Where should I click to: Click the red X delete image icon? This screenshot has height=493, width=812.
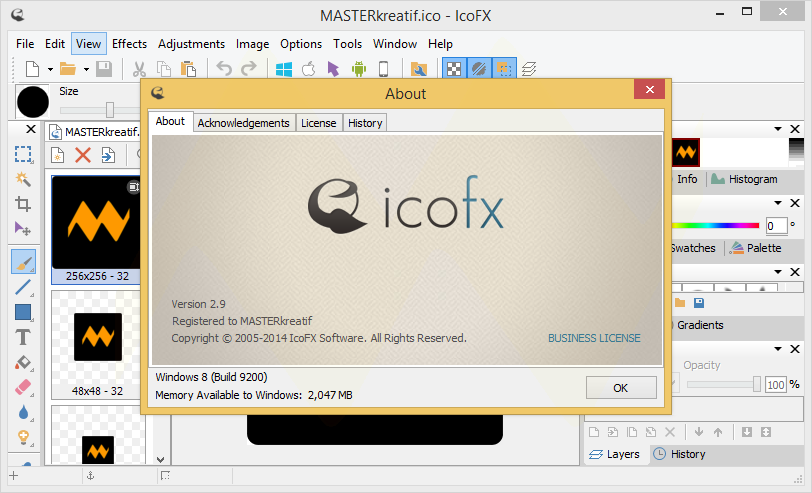83,155
